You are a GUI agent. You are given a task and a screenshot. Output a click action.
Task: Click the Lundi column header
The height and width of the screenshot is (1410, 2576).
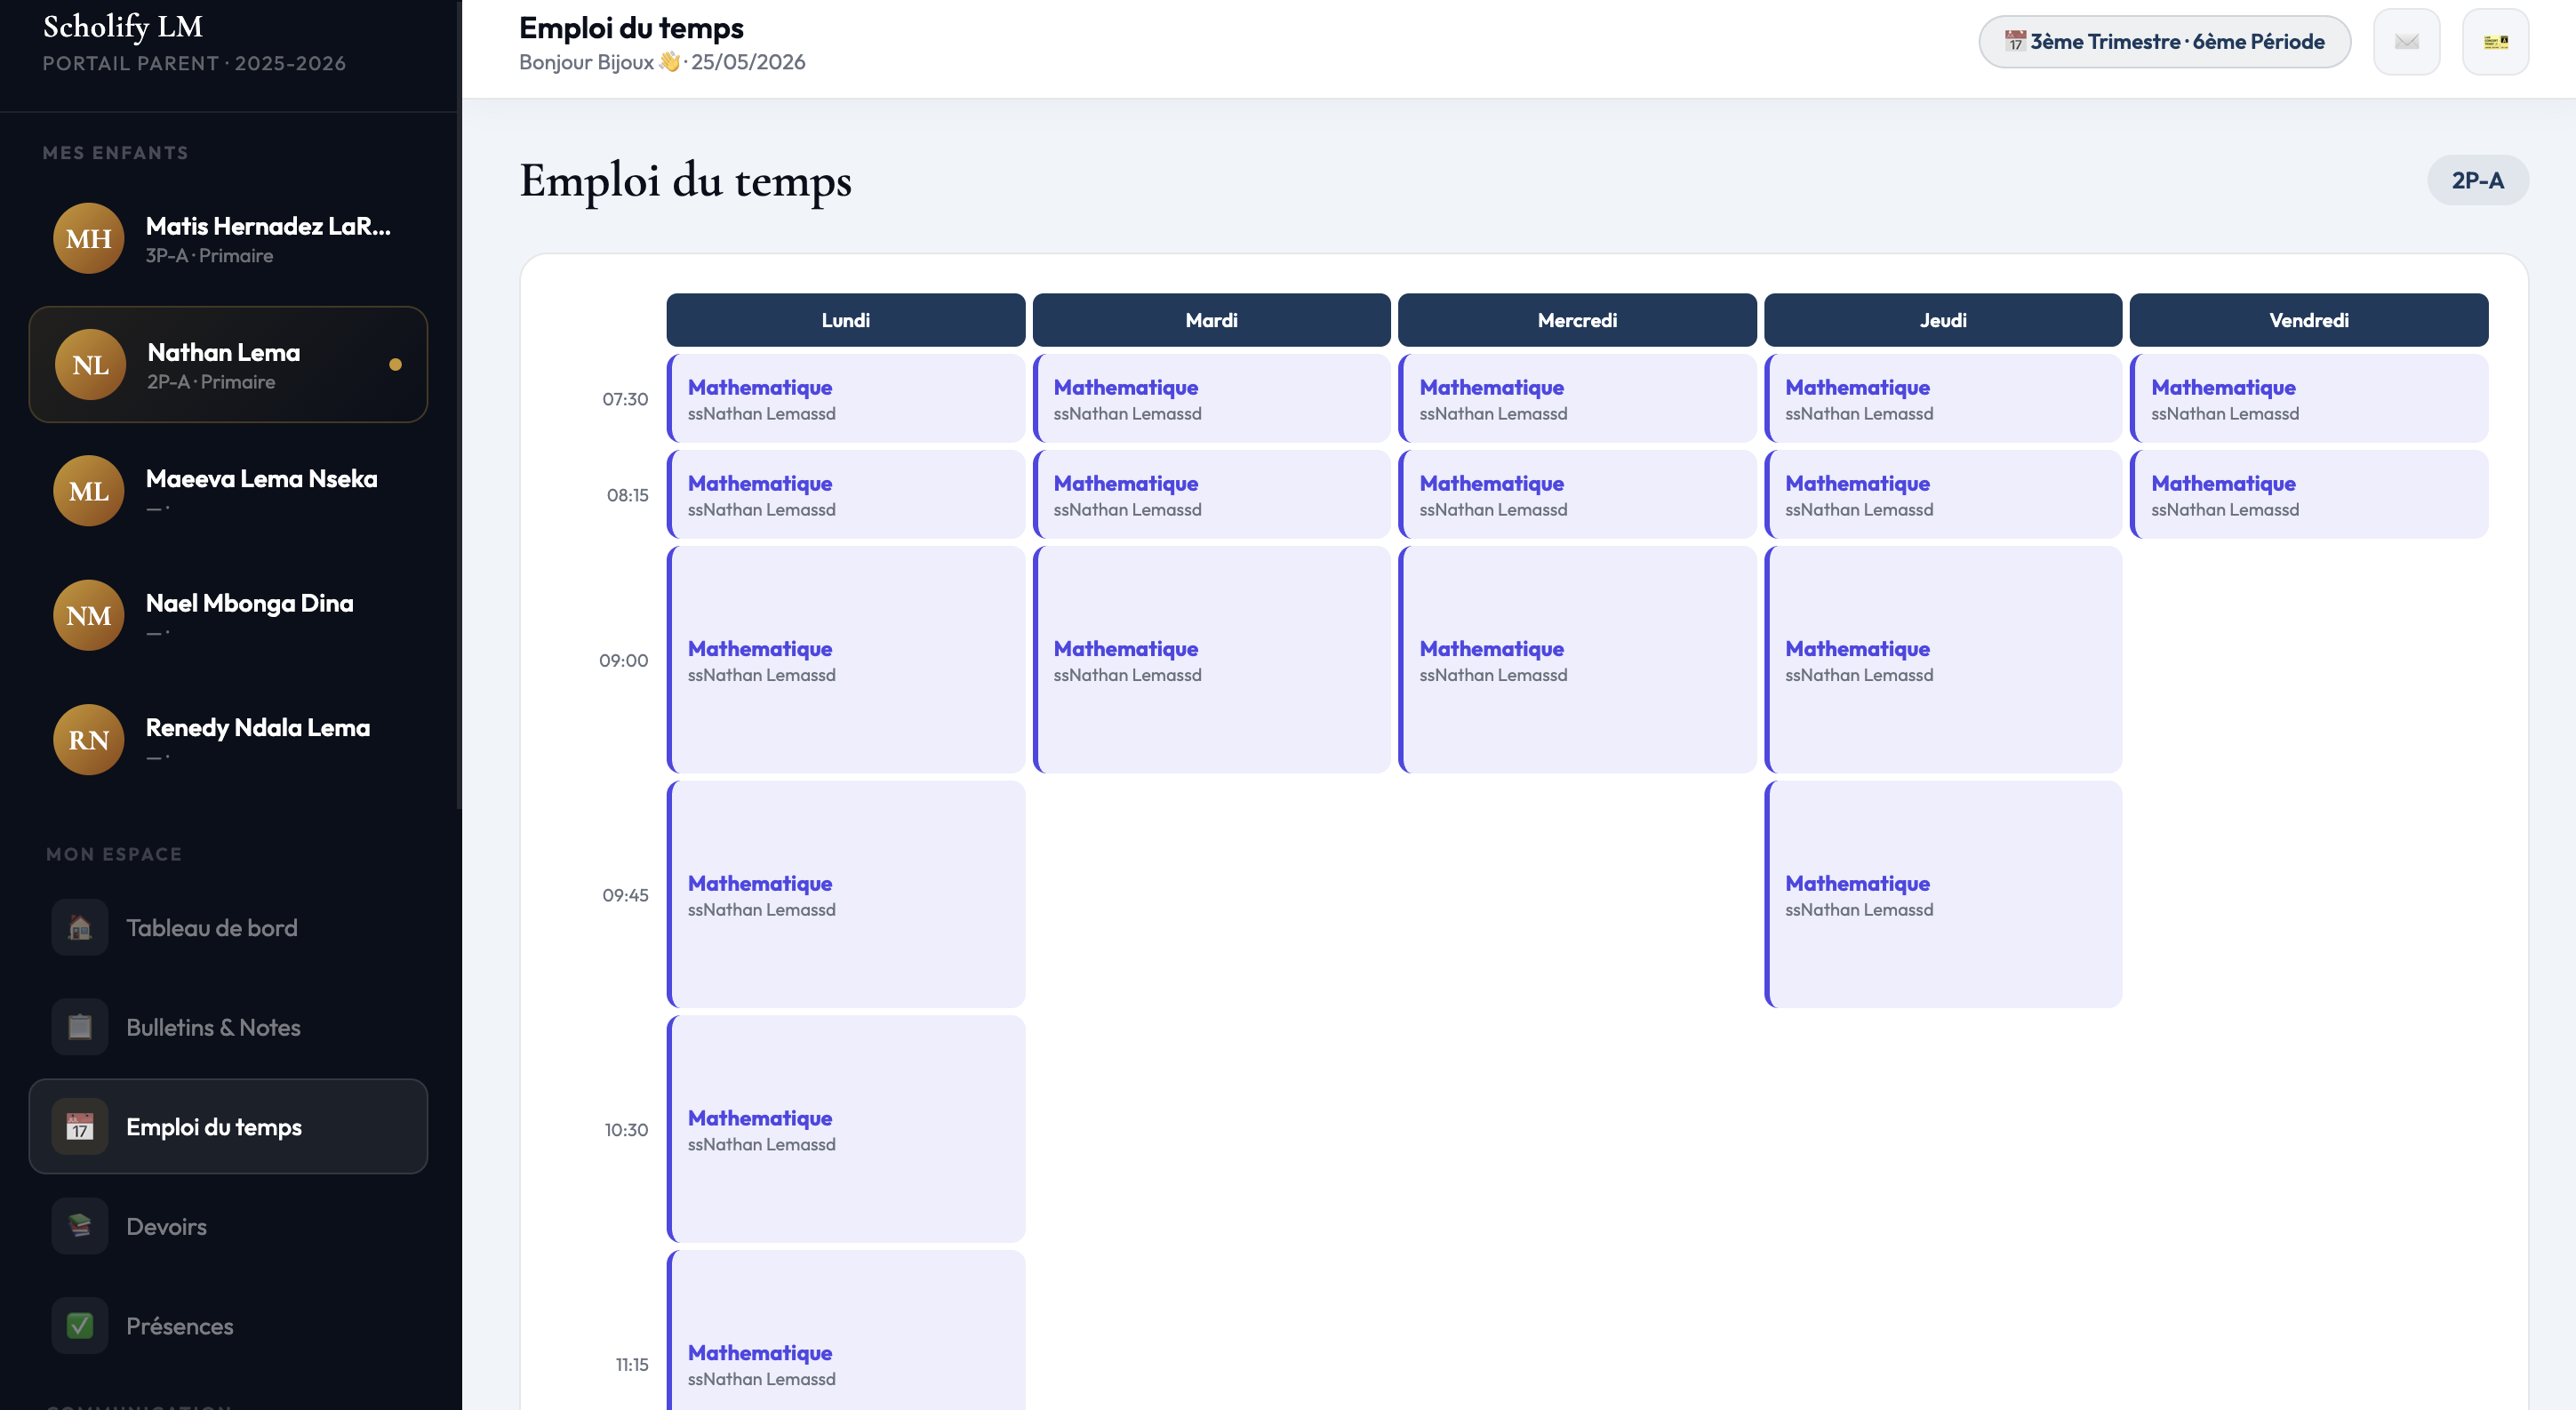[846, 320]
